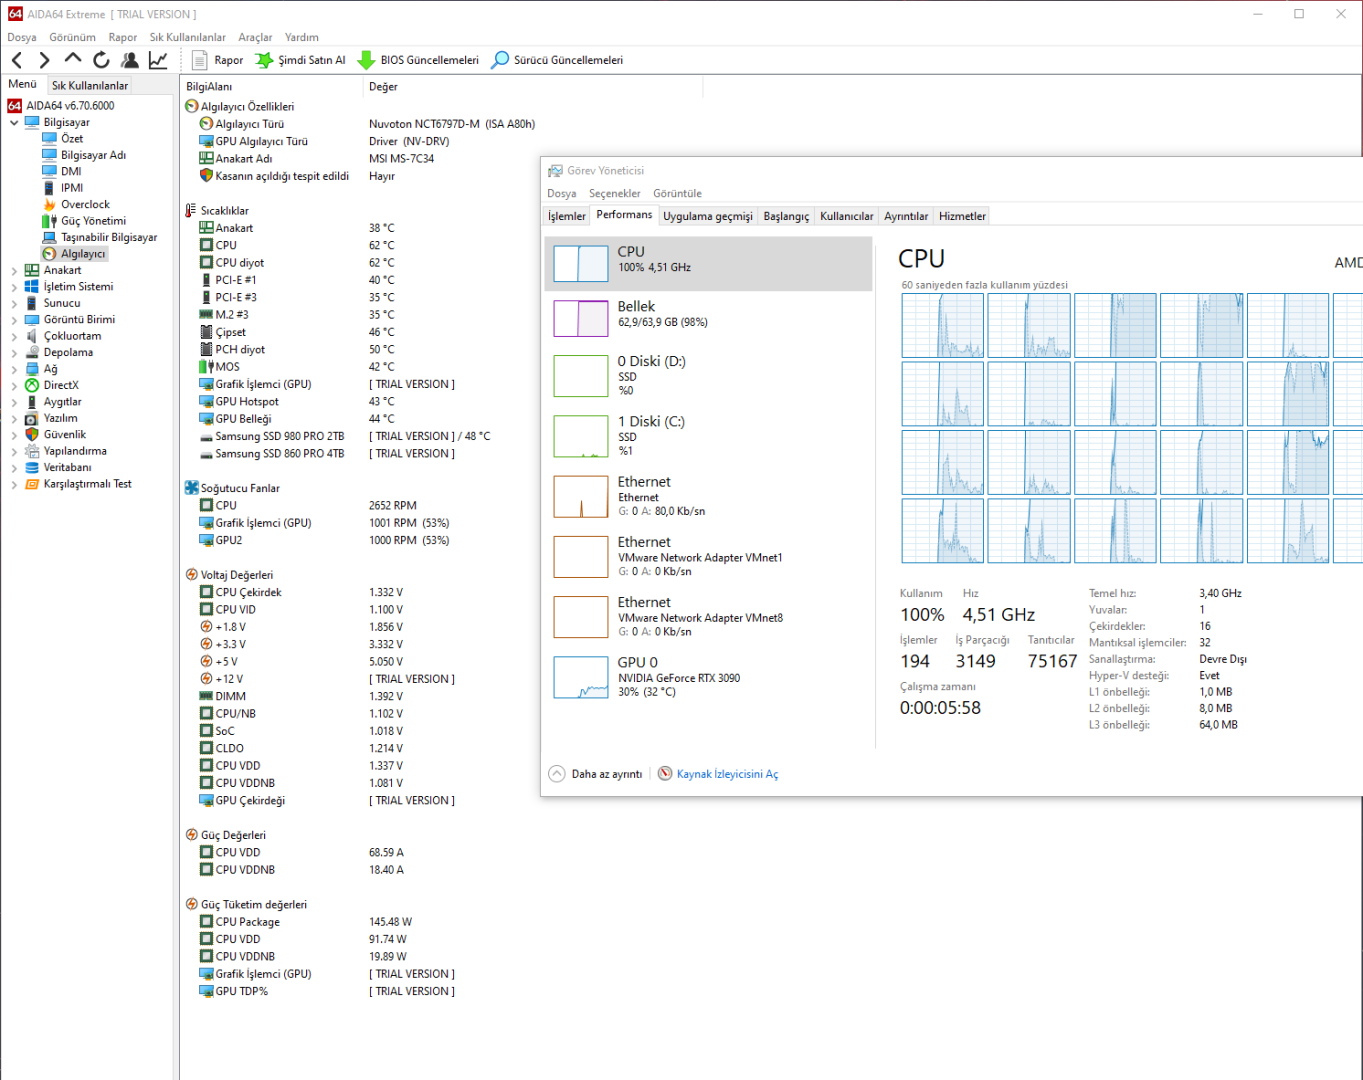Click the Veritabanı database icon
Viewport: 1363px width, 1080px height.
coord(32,467)
